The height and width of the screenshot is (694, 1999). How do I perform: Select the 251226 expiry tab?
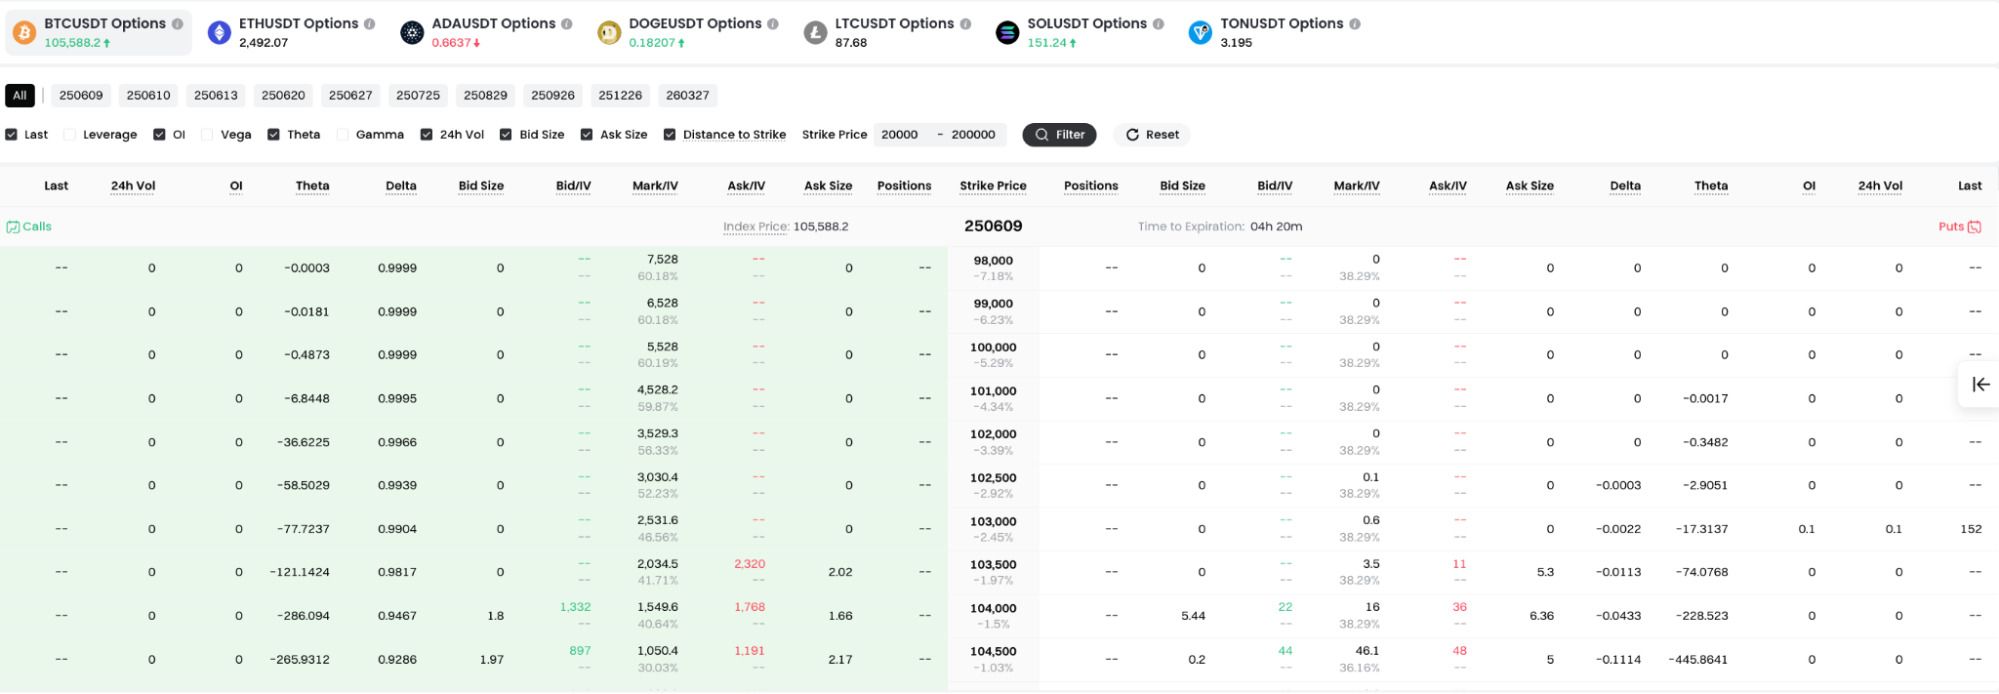coord(620,96)
